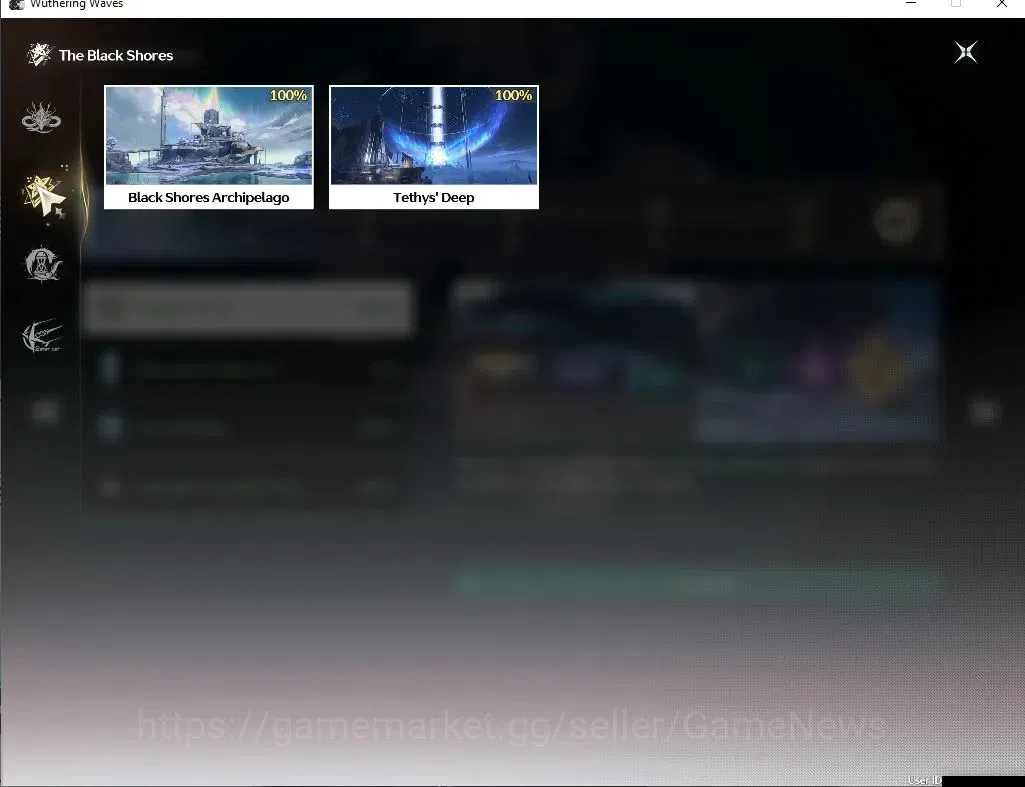Open the Tethys' Deep card

click(x=433, y=147)
